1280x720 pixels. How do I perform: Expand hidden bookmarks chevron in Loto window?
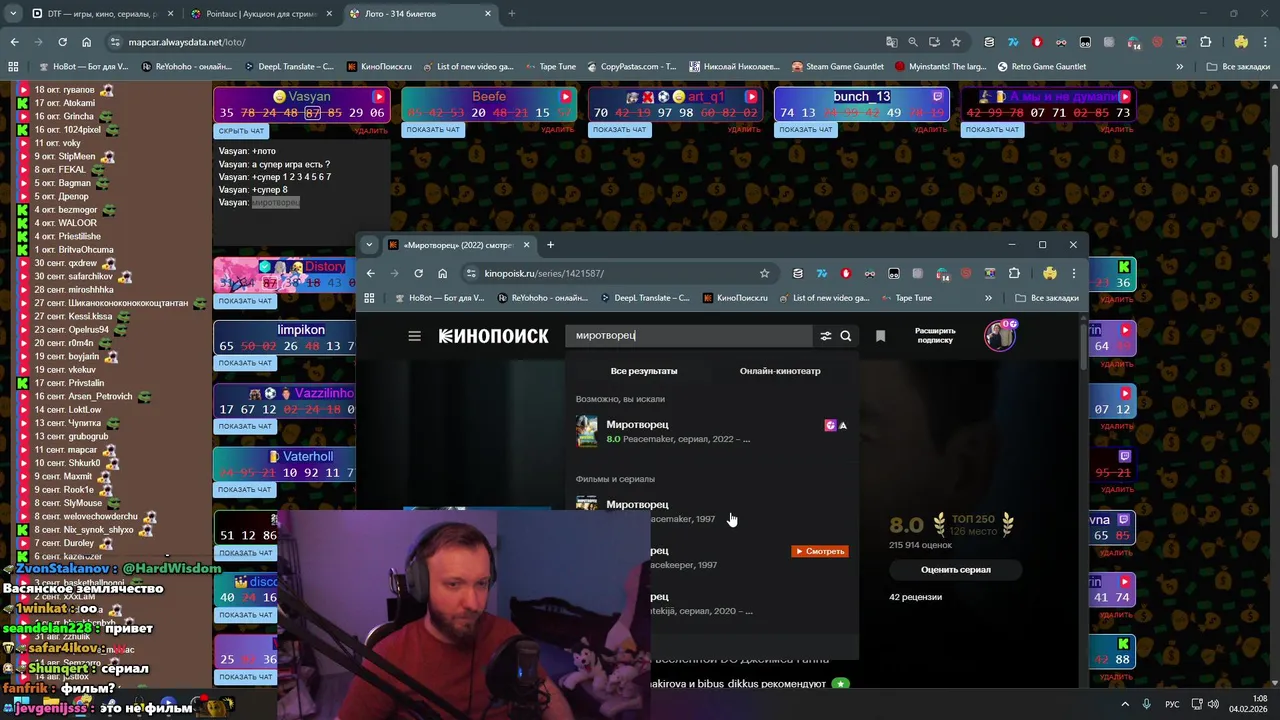click(x=1180, y=67)
